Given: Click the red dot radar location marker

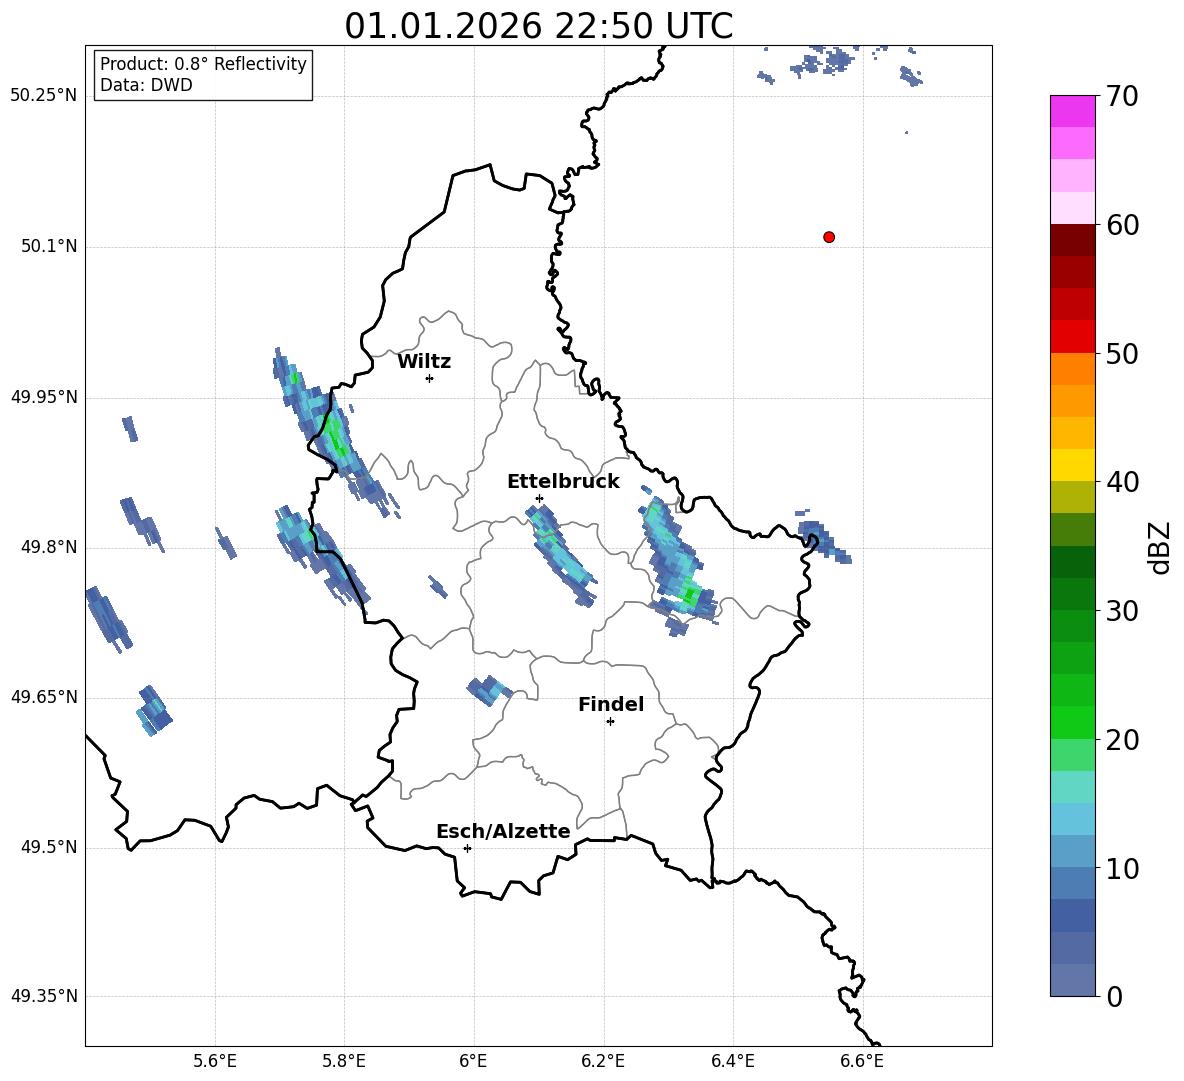Looking at the screenshot, I should tap(829, 237).
